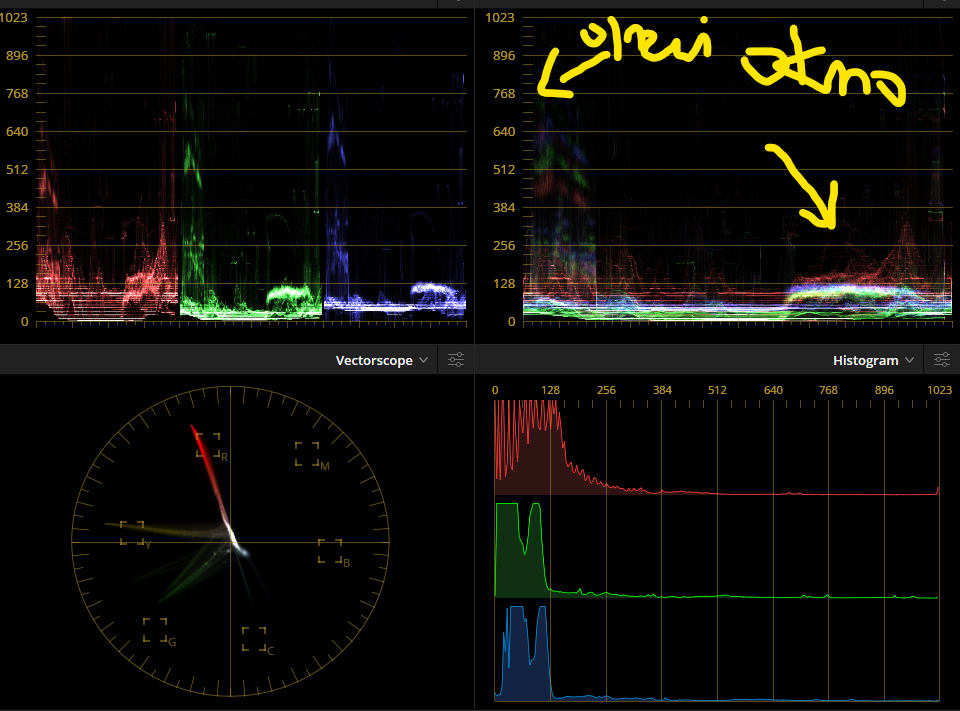Click the green channel trace in the parade scope
Screen dimensions: 960x711
[251, 168]
